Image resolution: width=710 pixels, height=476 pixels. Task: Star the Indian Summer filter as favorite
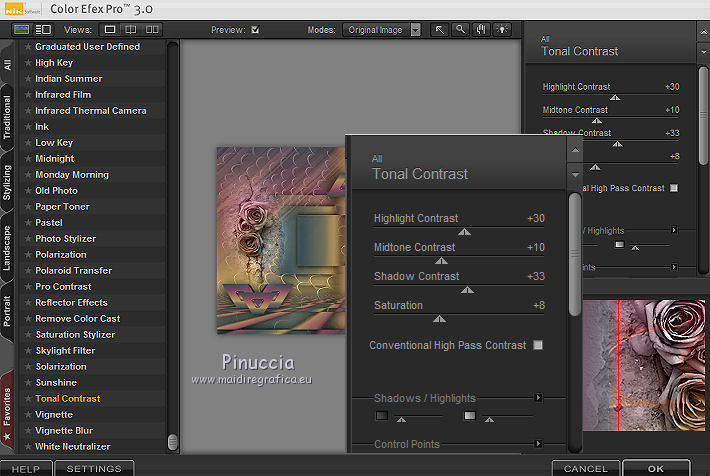coord(28,79)
